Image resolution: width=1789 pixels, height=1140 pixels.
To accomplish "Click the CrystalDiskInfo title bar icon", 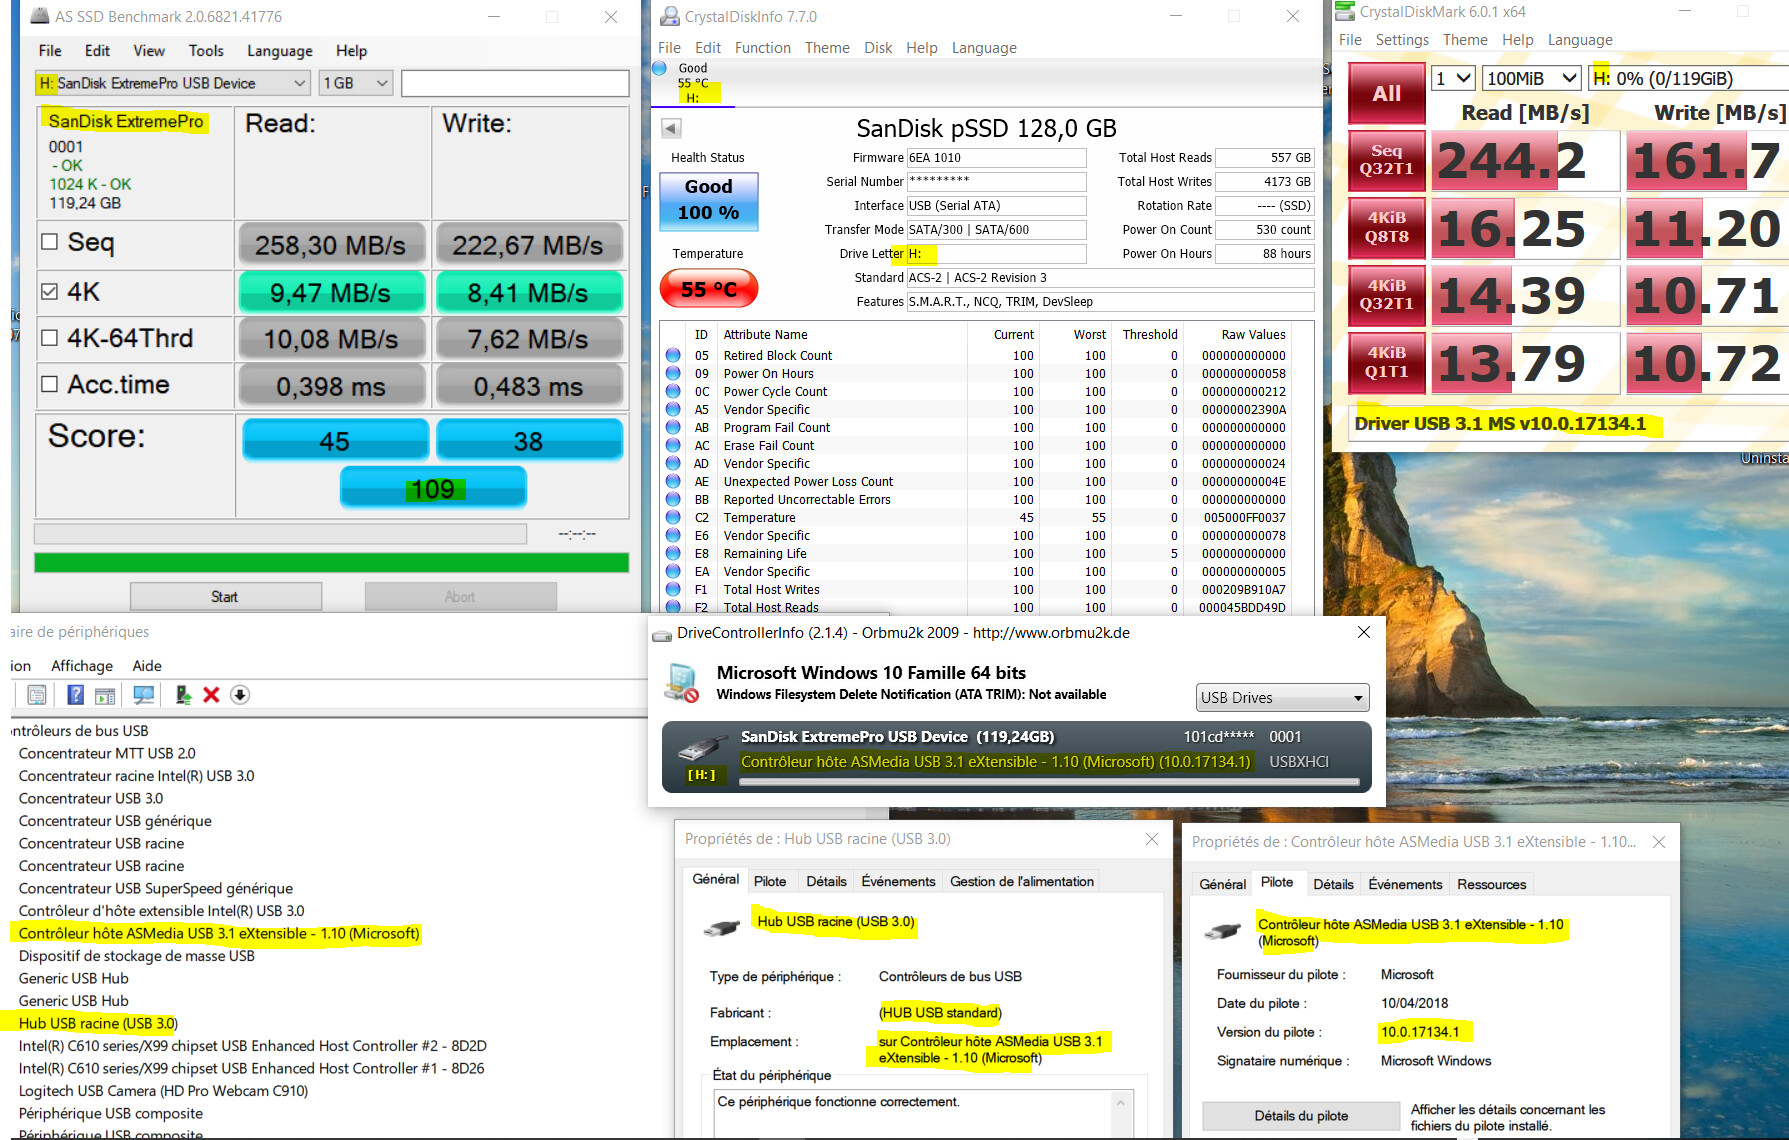I will (669, 16).
